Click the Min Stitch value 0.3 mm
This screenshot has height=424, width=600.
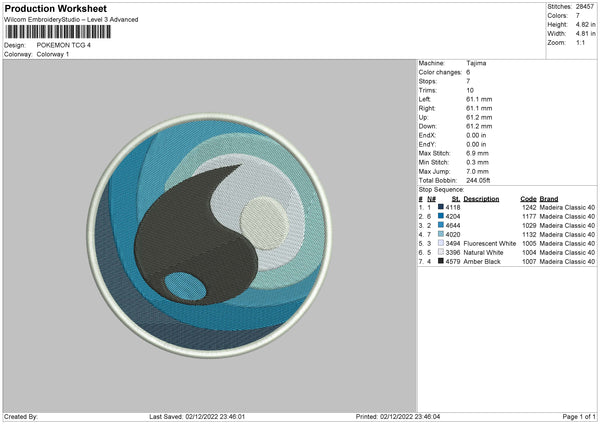477,162
